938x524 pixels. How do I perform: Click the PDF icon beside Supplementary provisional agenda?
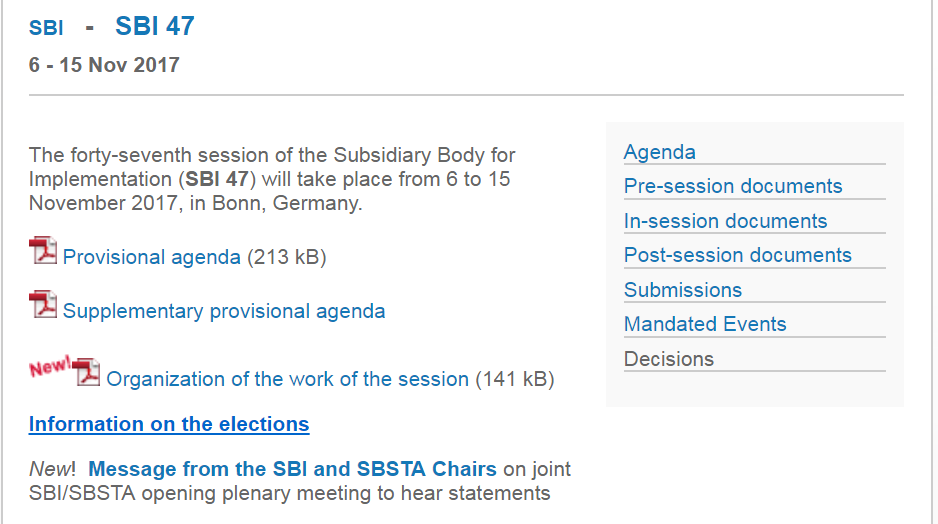[x=43, y=304]
